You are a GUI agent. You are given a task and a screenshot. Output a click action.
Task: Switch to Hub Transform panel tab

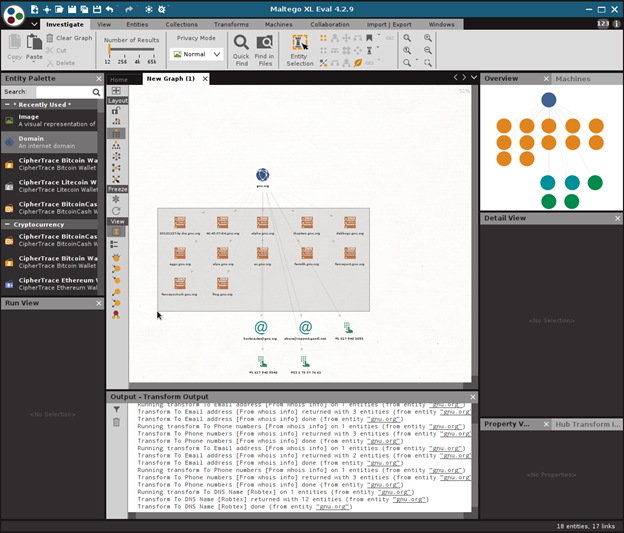click(x=587, y=424)
